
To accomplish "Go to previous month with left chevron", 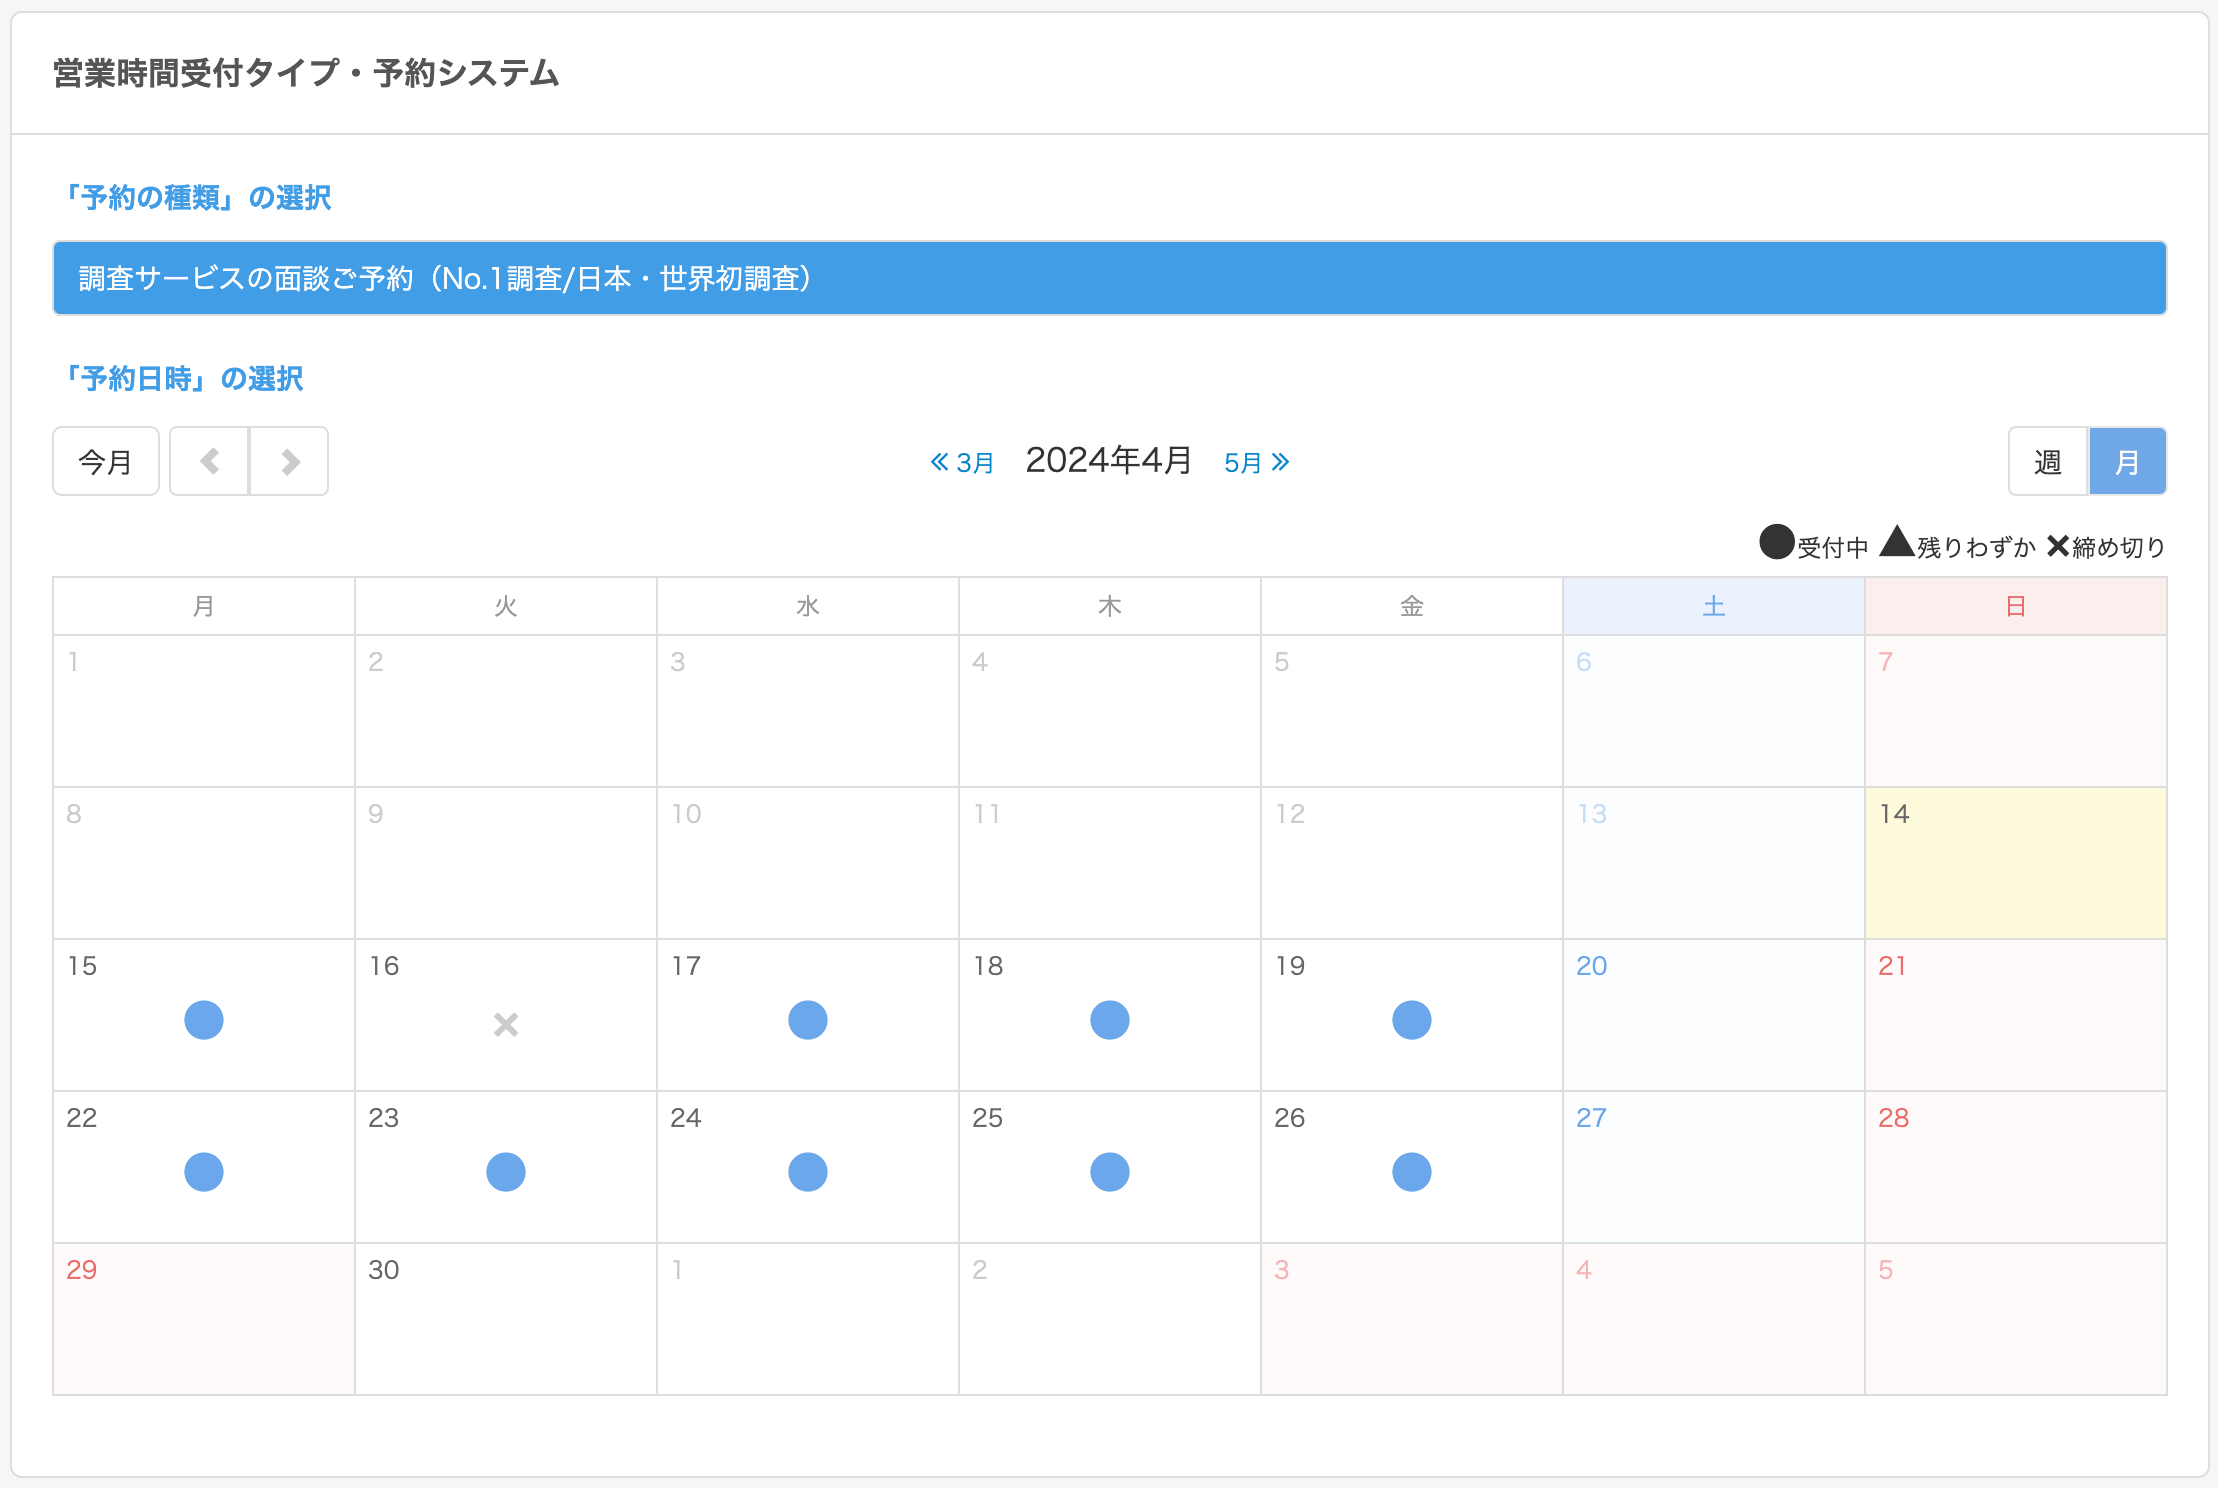I will coord(209,461).
